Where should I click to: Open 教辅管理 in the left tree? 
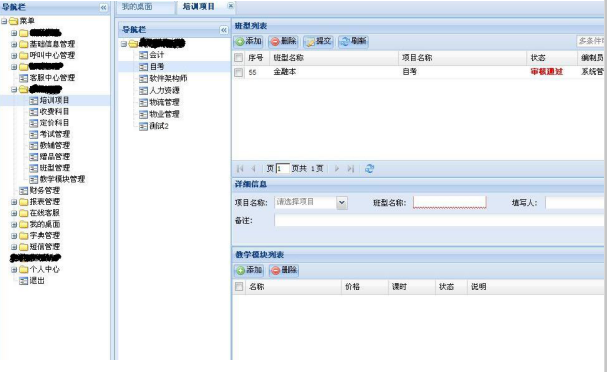[x=55, y=145]
